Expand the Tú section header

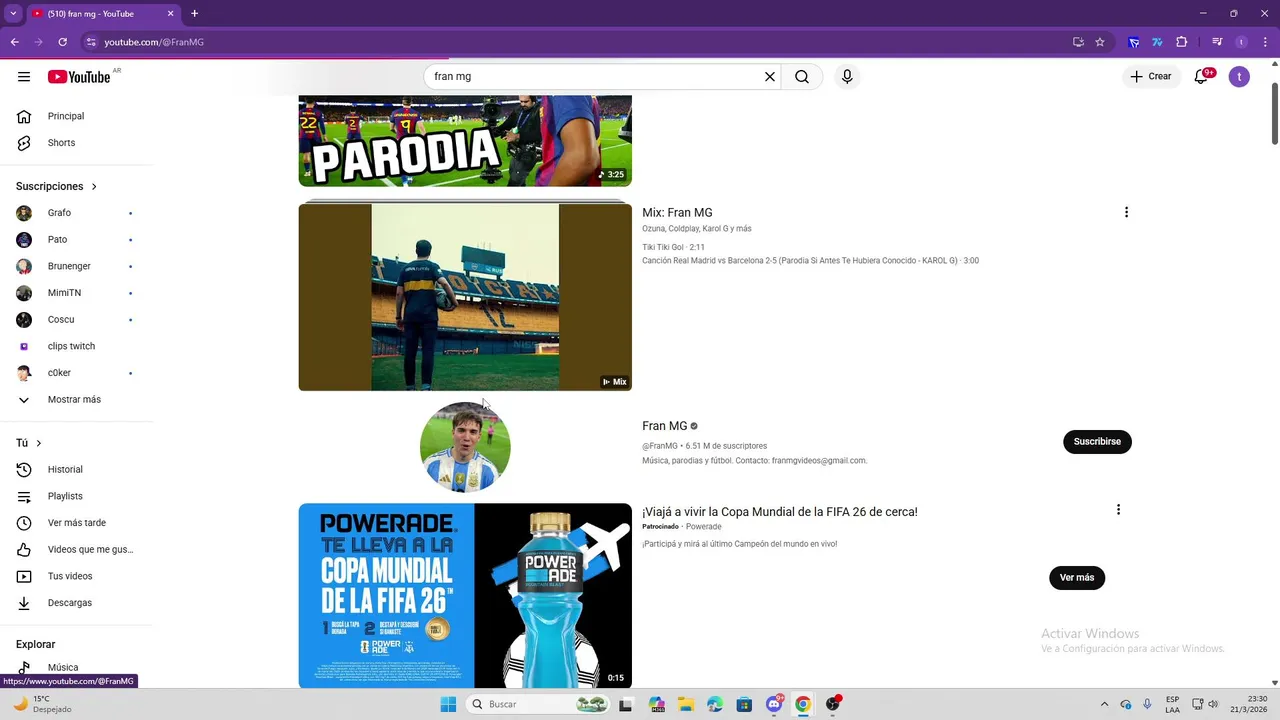click(29, 443)
